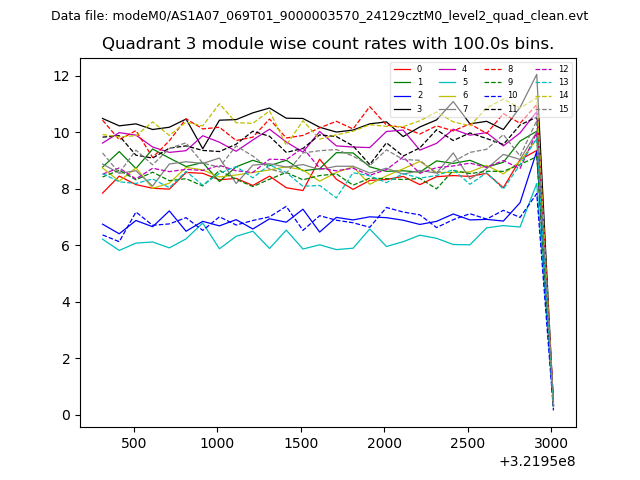Click the data file path text at top
This screenshot has height=480, width=640.
tap(319, 16)
